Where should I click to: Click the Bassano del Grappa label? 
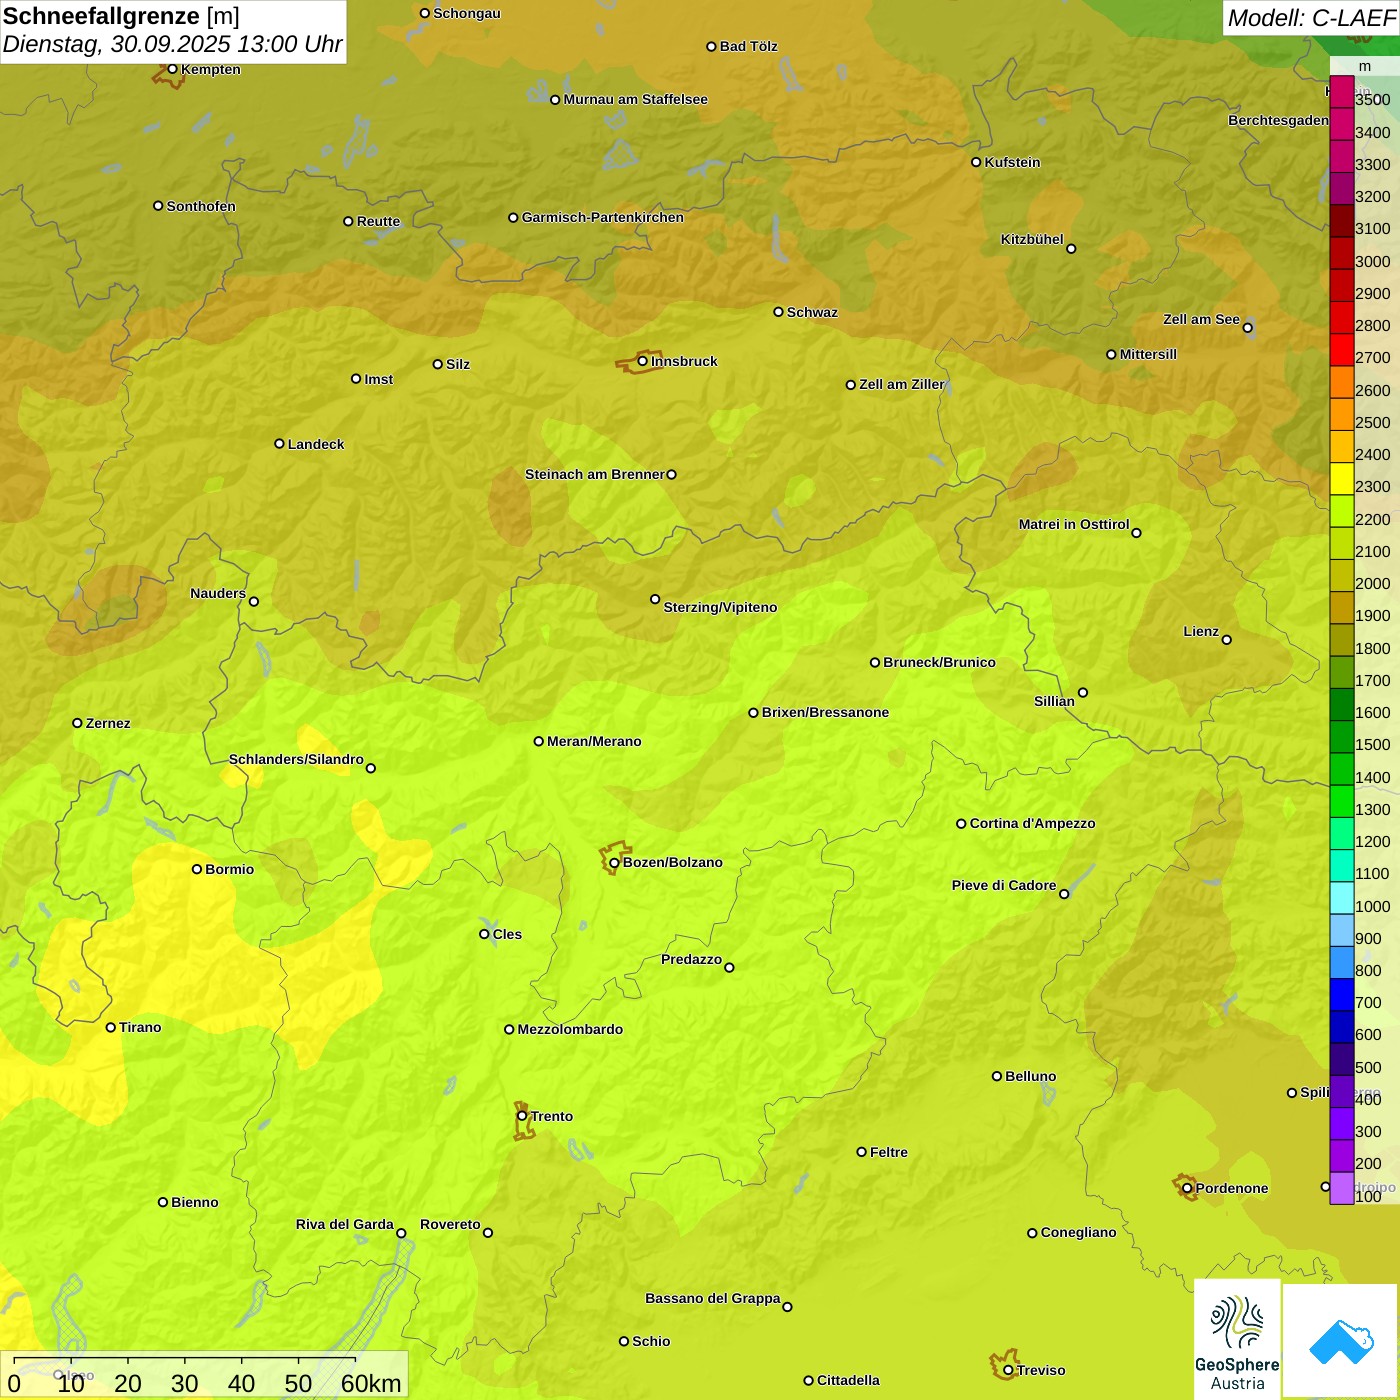pos(712,1298)
